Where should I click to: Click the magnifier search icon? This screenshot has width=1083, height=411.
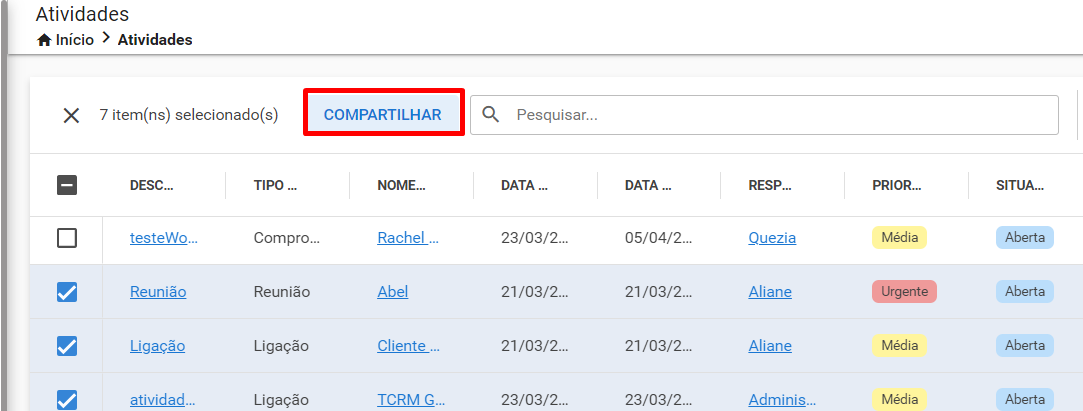click(x=490, y=115)
